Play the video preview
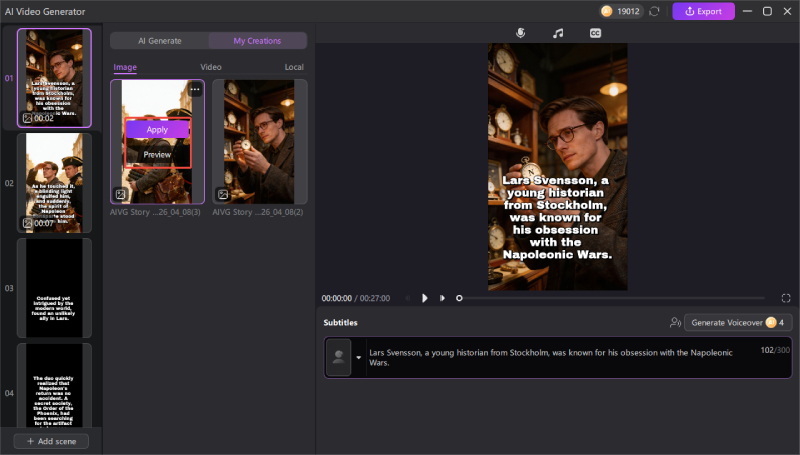 424,298
